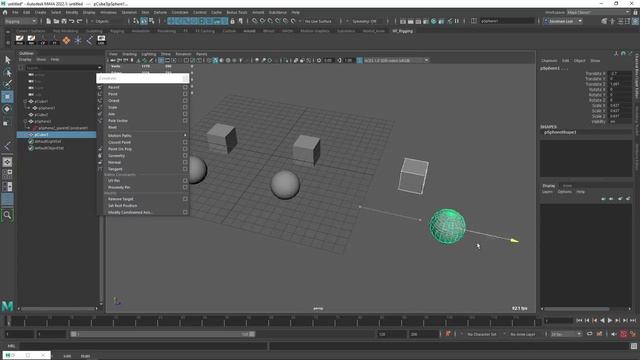The width and height of the screenshot is (640, 360).
Task: Open Channel Box Channels menu
Action: pos(549,60)
